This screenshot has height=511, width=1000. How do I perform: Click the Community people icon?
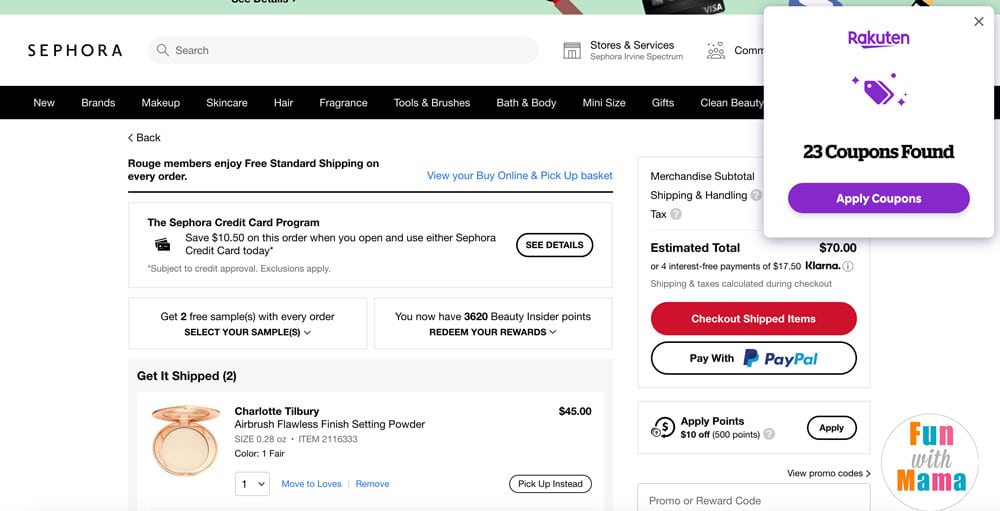(x=716, y=50)
